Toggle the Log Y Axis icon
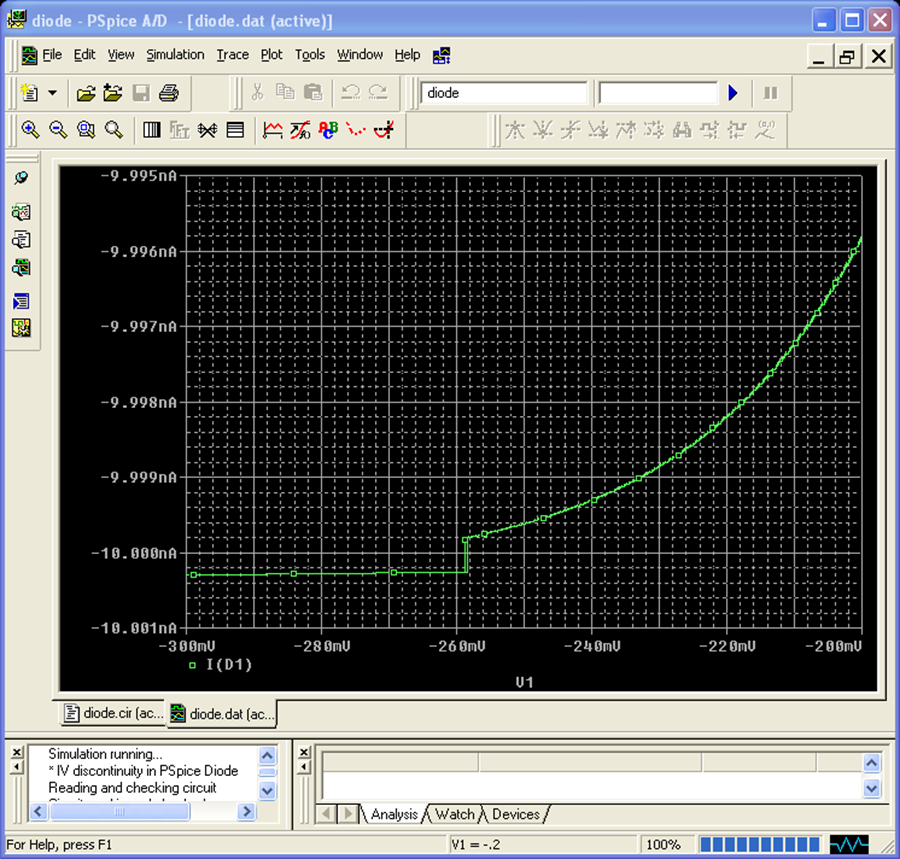The image size is (900, 859). click(x=235, y=130)
